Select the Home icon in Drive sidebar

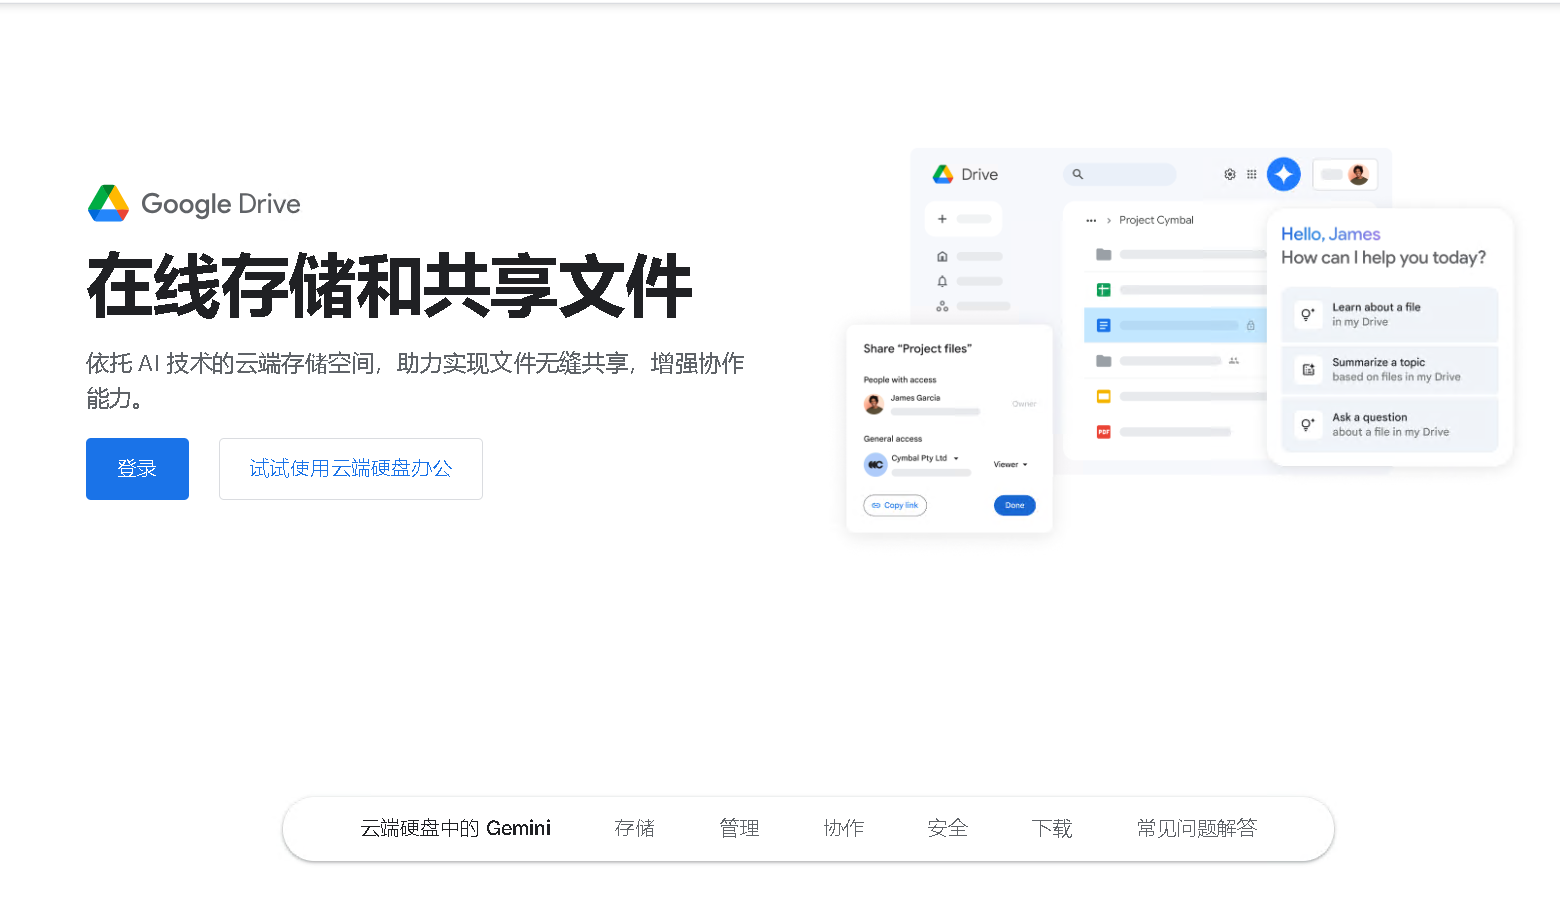(x=942, y=256)
